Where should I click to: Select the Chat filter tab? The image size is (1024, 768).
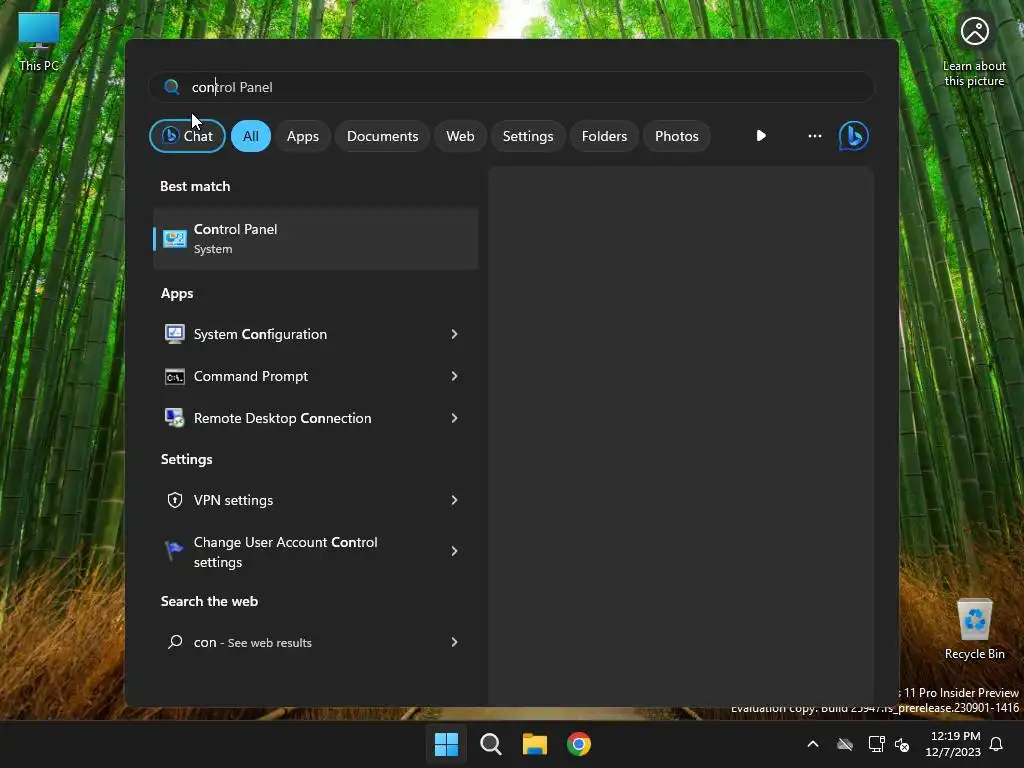pyautogui.click(x=187, y=136)
